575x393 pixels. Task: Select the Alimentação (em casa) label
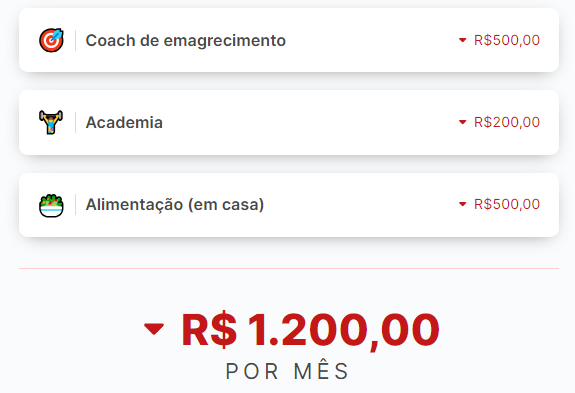pyautogui.click(x=175, y=205)
